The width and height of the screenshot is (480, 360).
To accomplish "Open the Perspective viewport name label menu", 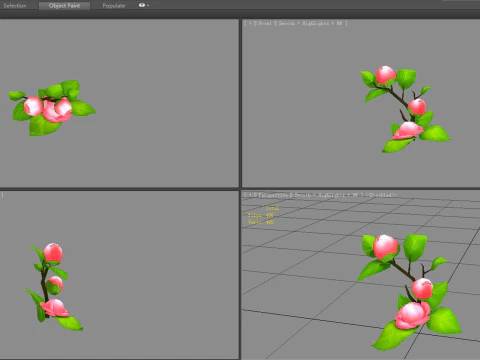I will pyautogui.click(x=273, y=195).
